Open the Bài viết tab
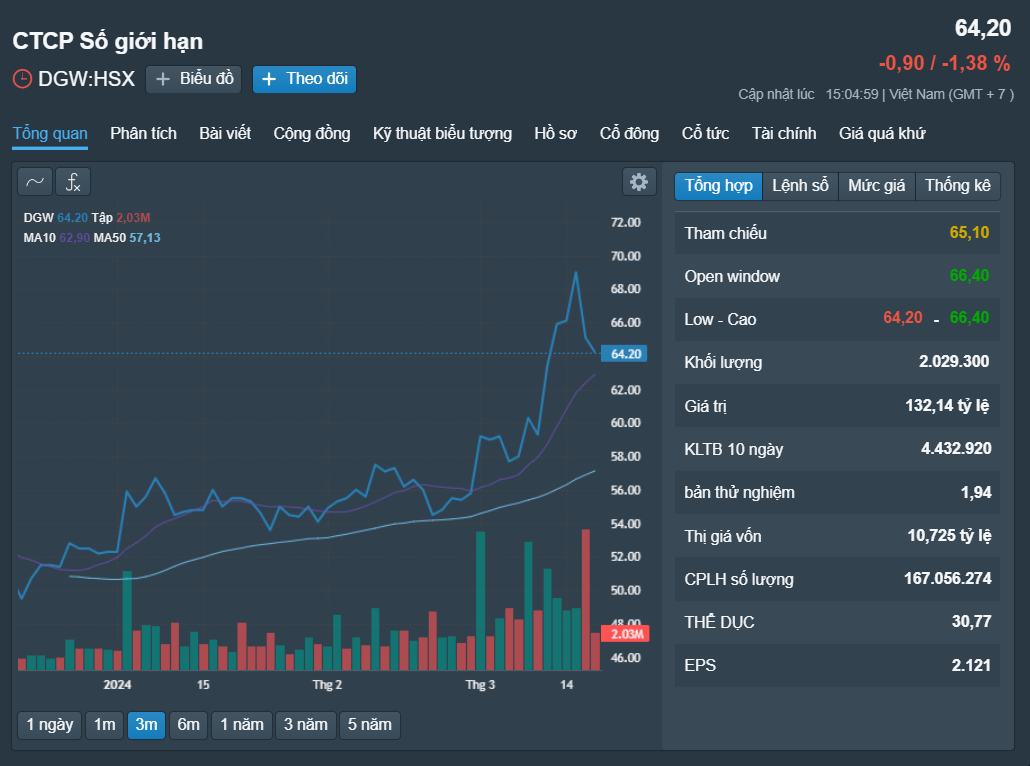Screen dimensions: 1030x766 pos(225,133)
